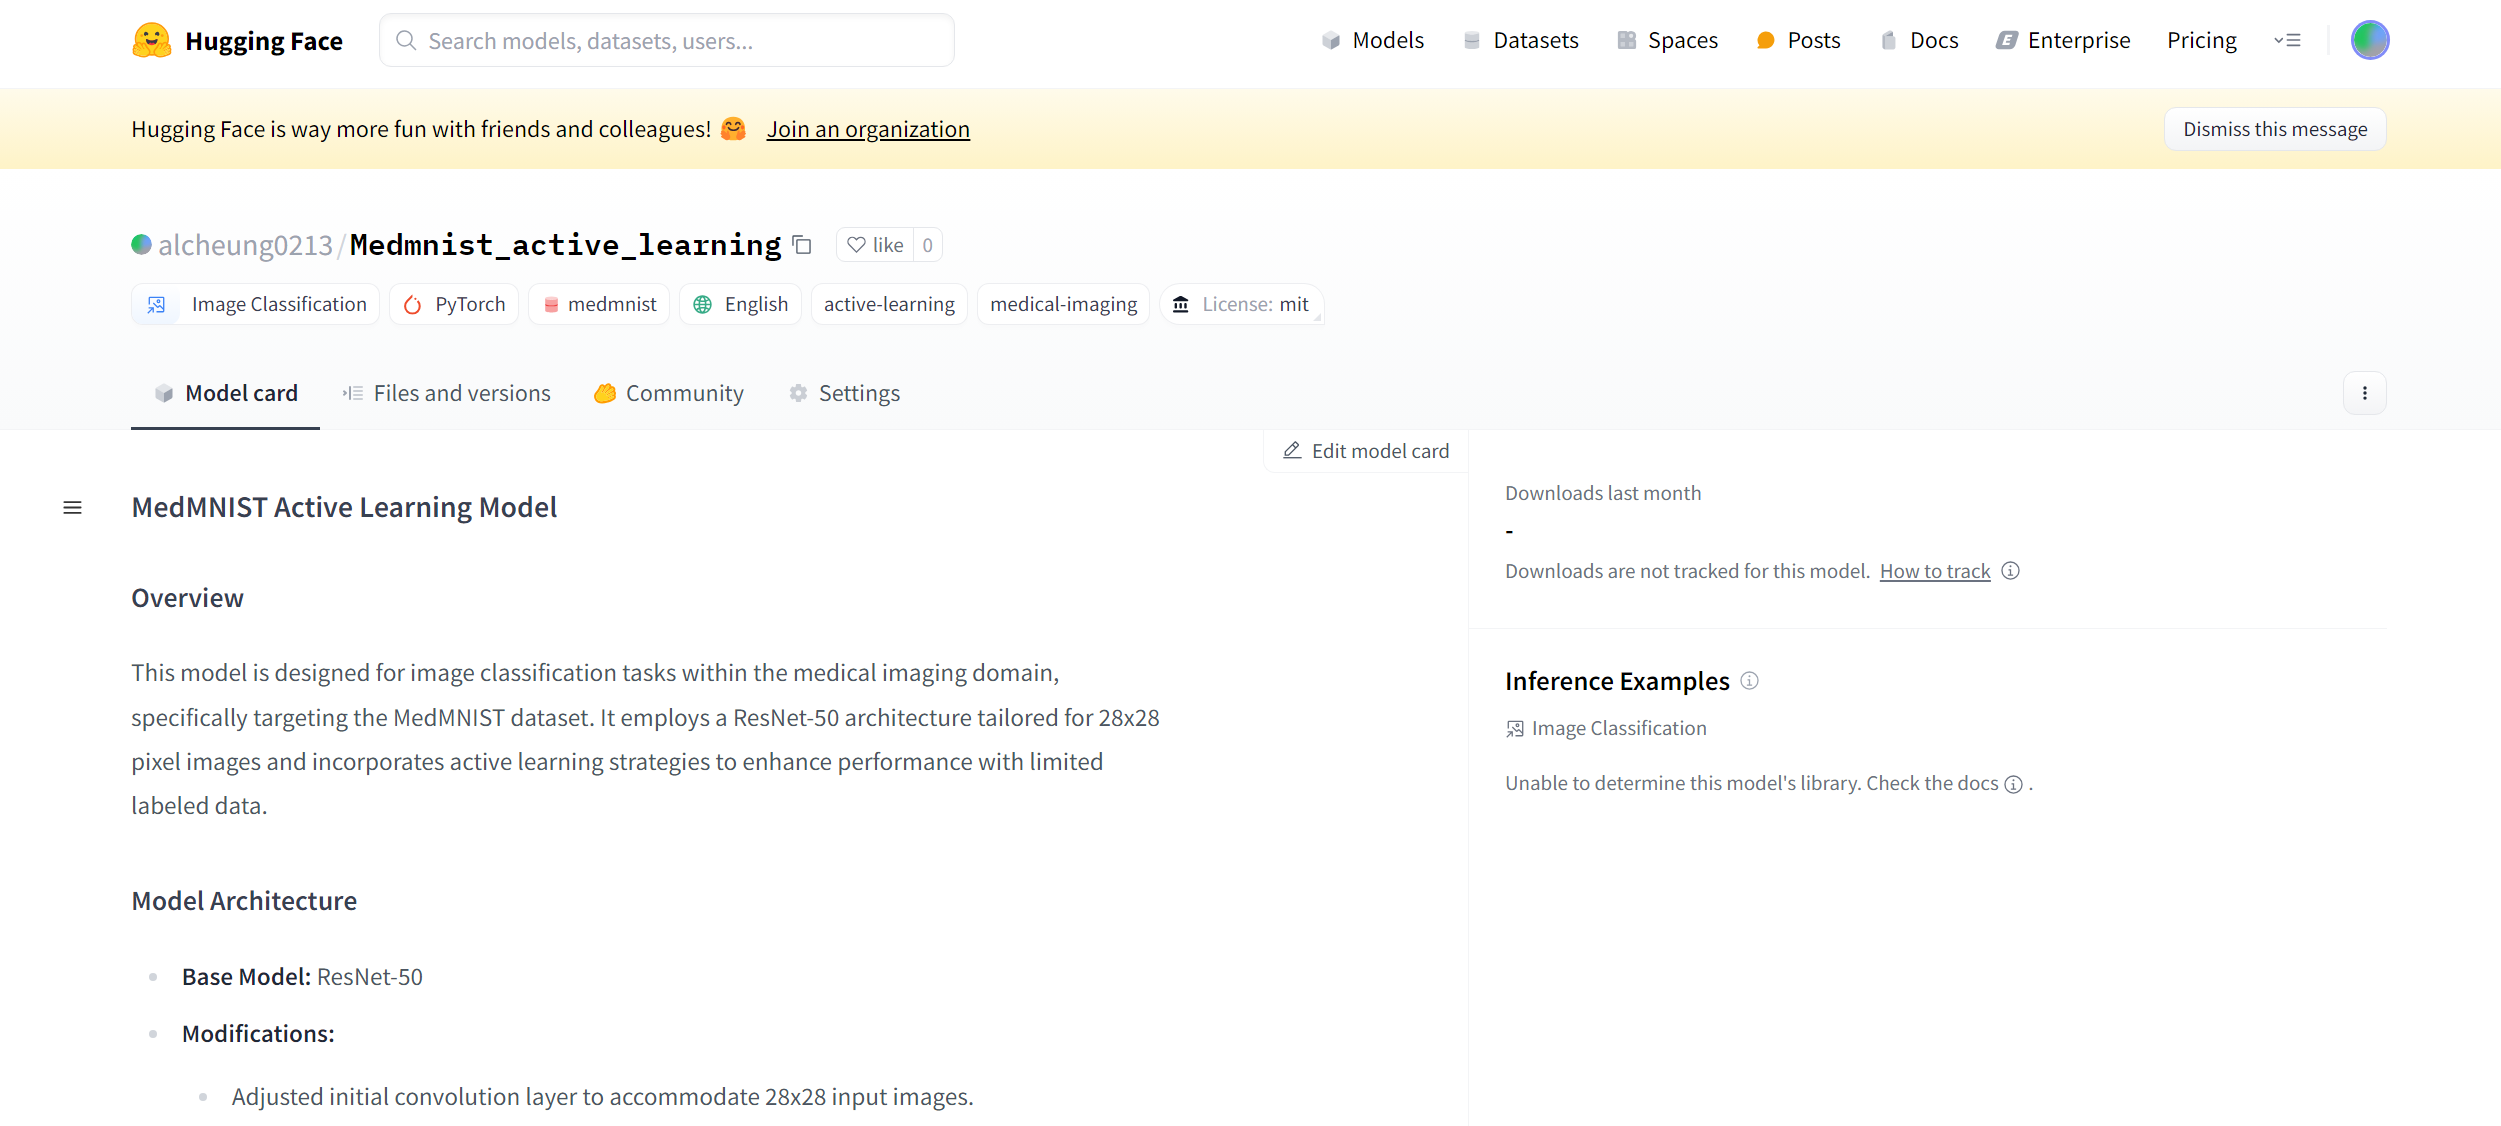Click info icon after Check the docs

(x=2014, y=784)
